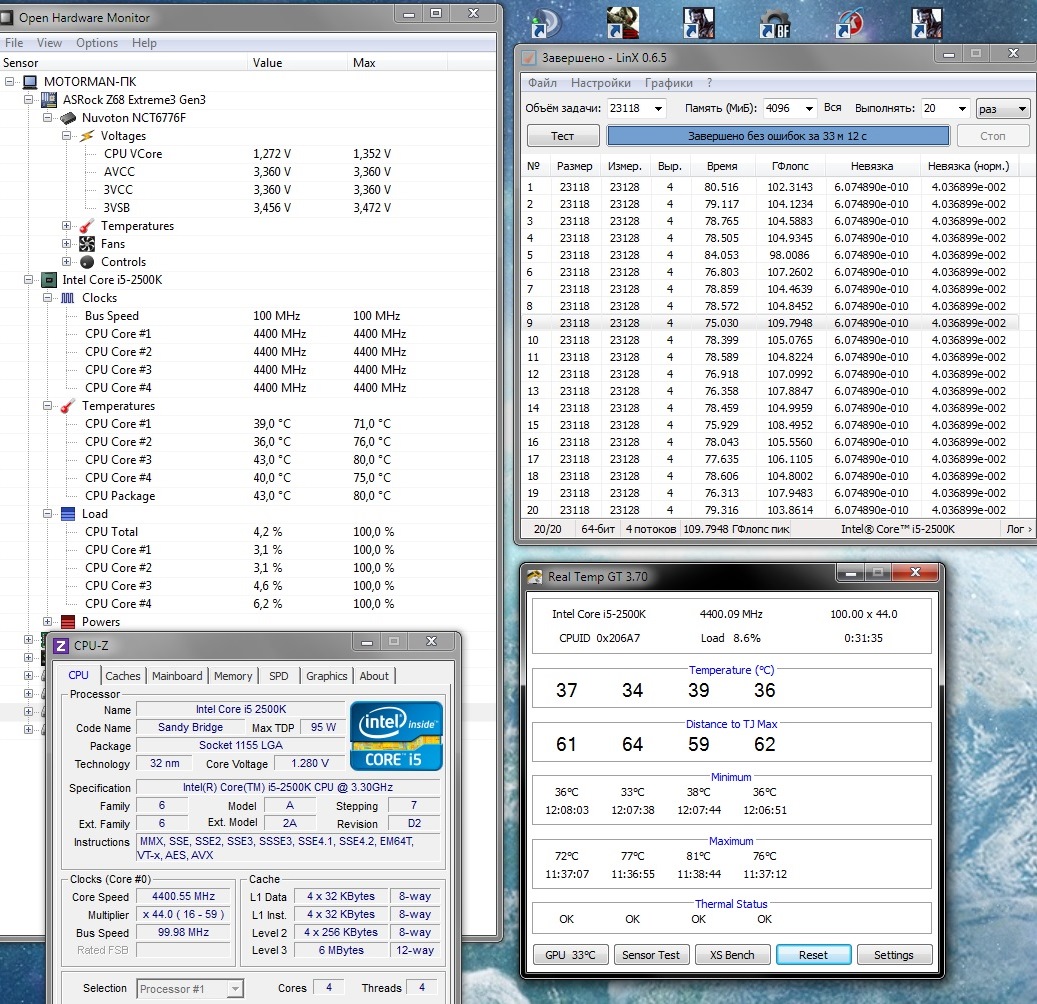Screen dimensions: 1037x1004
Task: Click the red Powers icon
Action: click(67, 622)
